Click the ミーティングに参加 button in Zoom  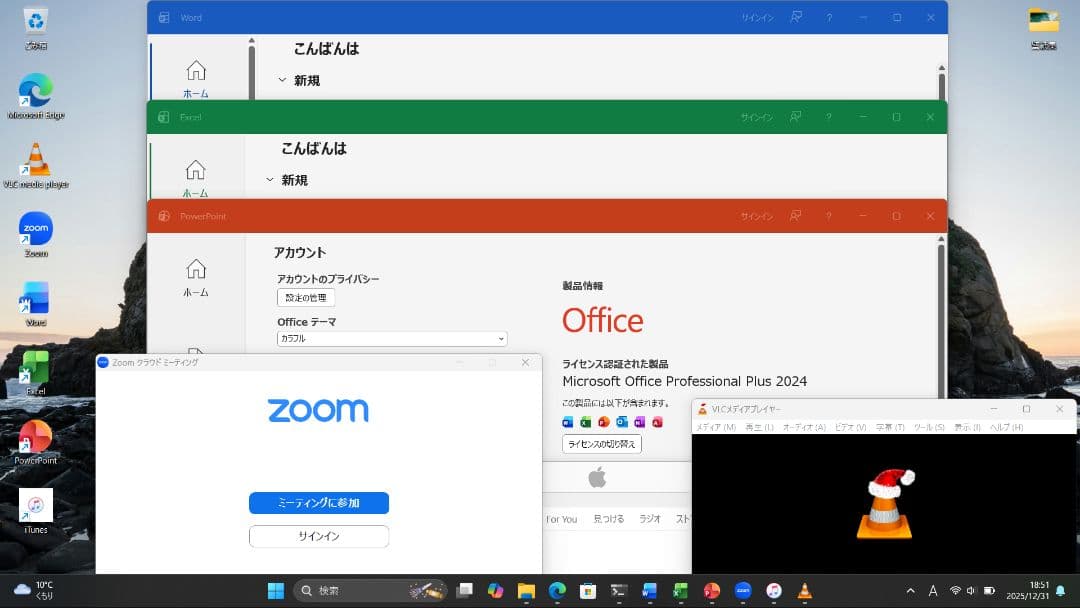click(x=318, y=503)
